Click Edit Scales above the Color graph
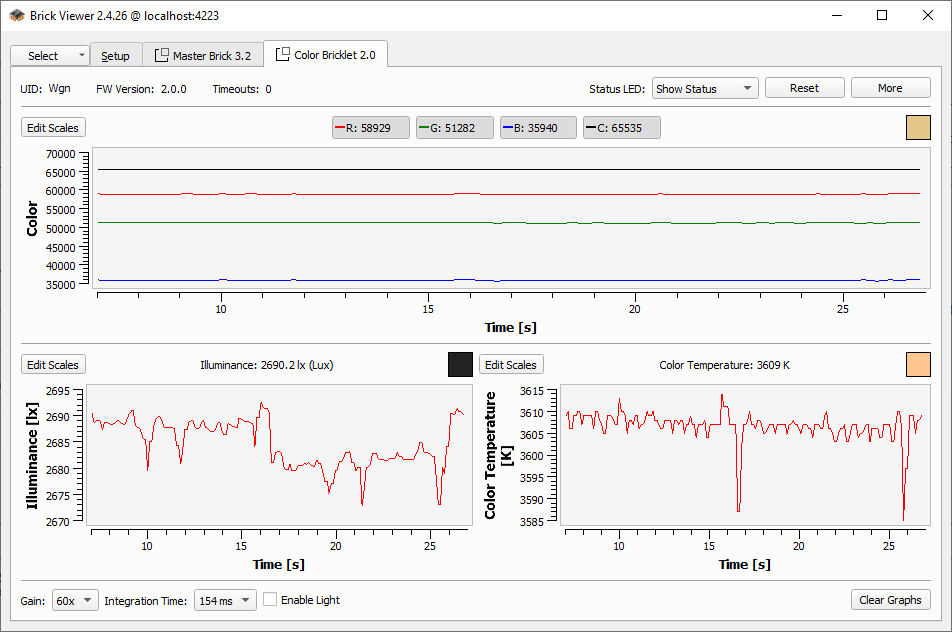This screenshot has width=952, height=632. 54,128
